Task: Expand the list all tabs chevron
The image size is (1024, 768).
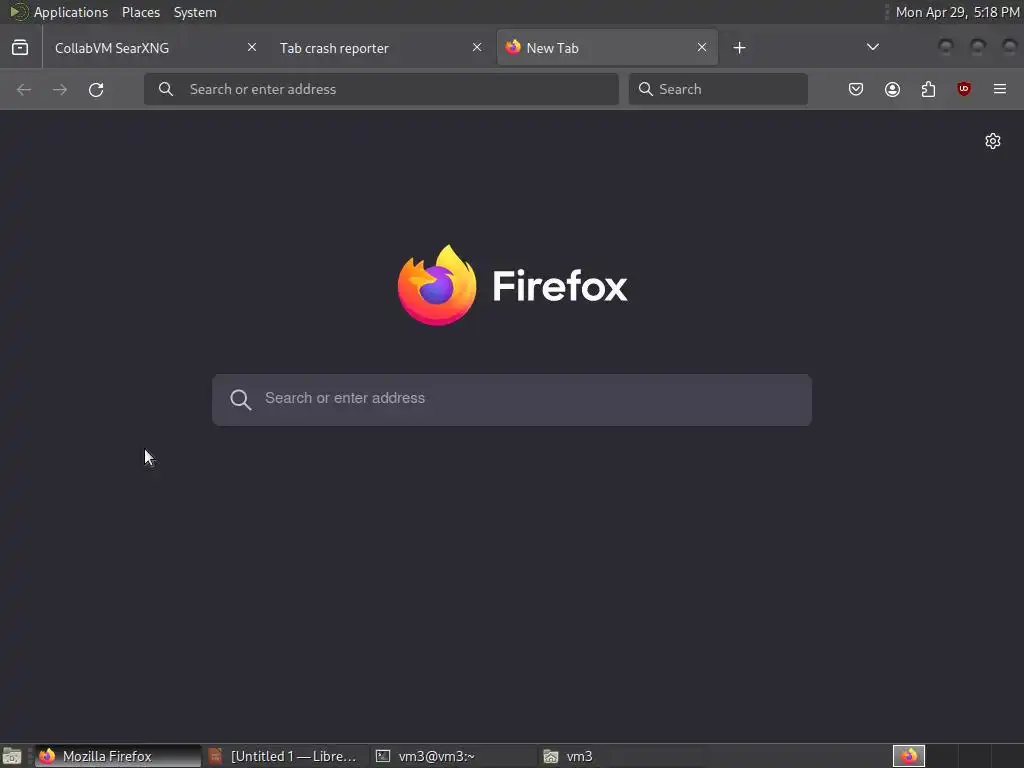Action: [x=872, y=47]
